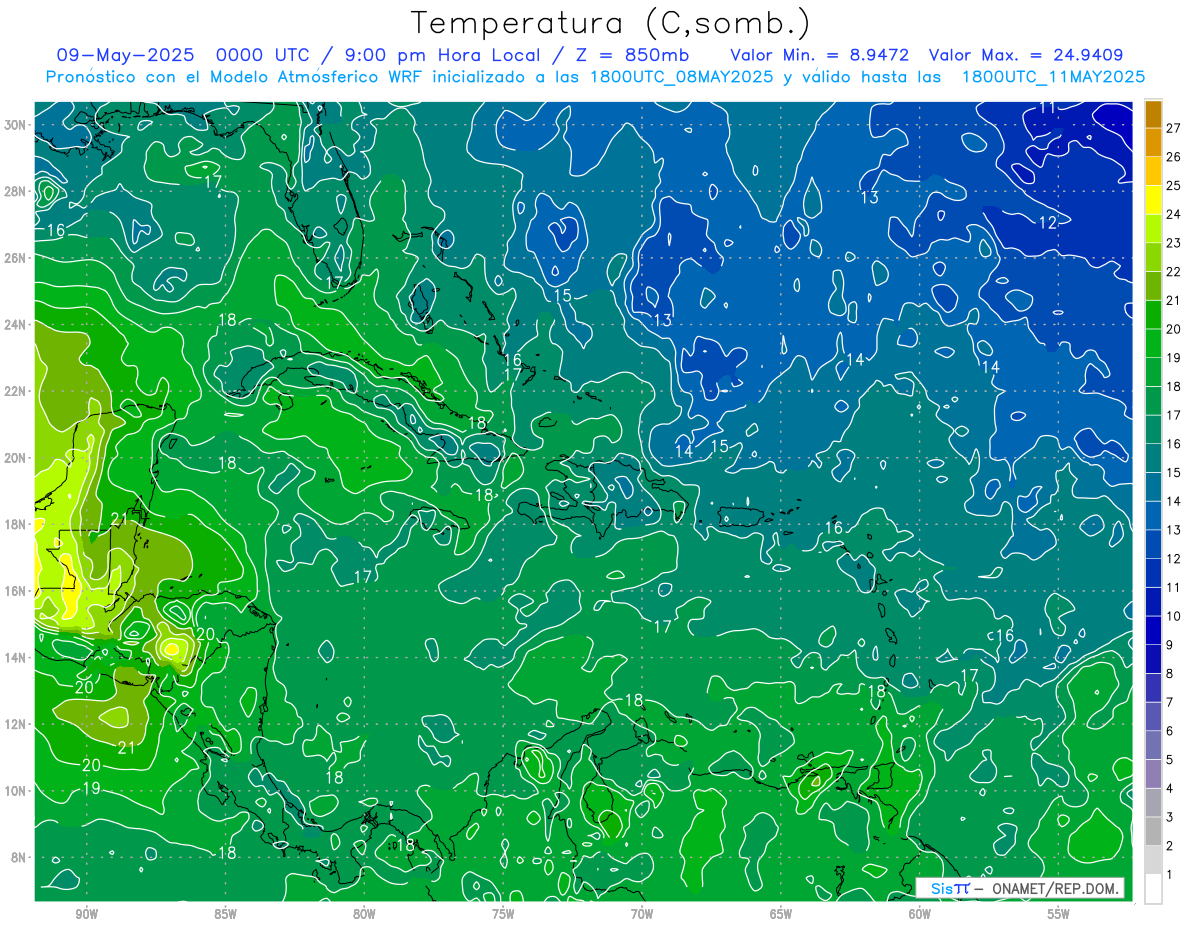Click "1800UTC_11MAY2025" valid-until time
This screenshot has width=1200, height=927.
[1053, 77]
